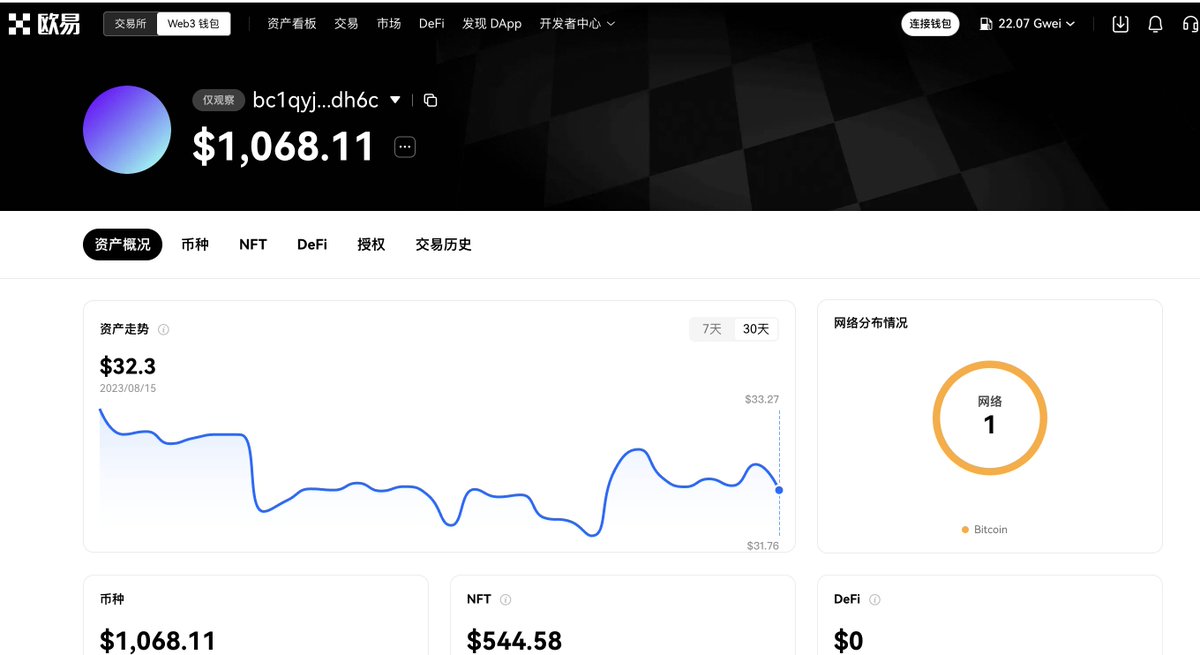Open the headset support icon

[x=1189, y=24]
